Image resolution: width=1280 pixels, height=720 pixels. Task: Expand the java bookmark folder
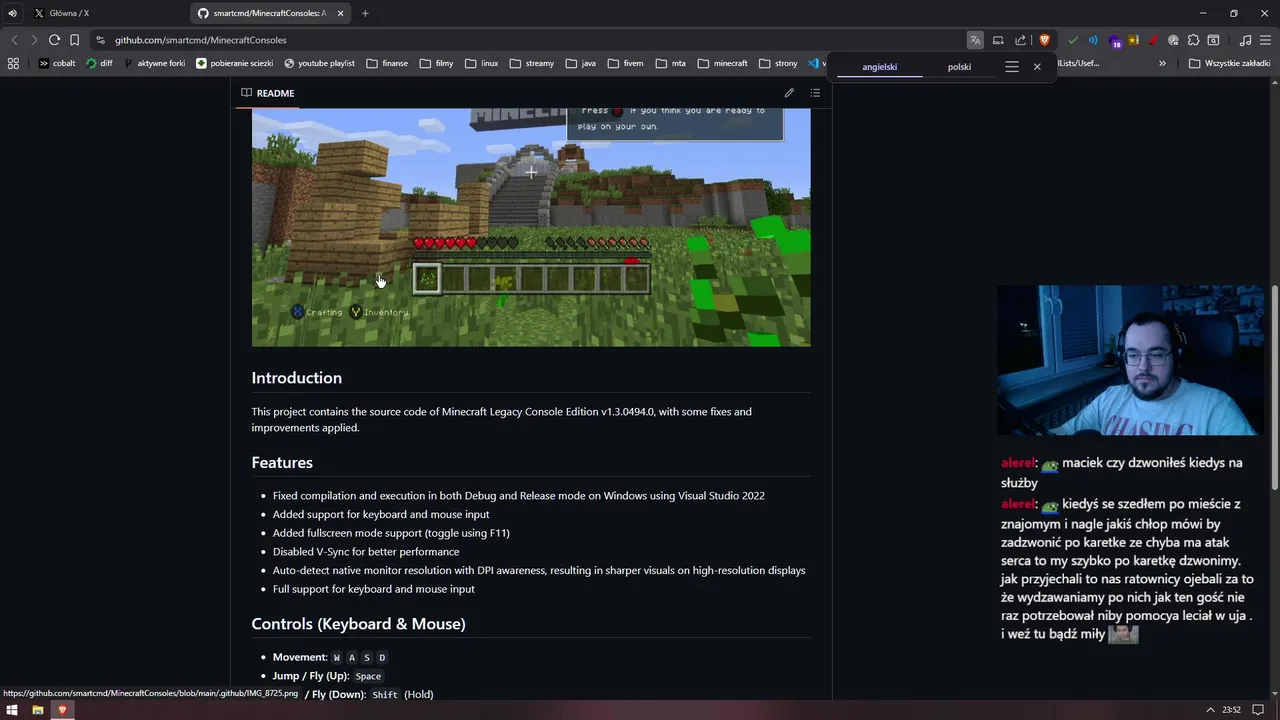click(x=581, y=63)
